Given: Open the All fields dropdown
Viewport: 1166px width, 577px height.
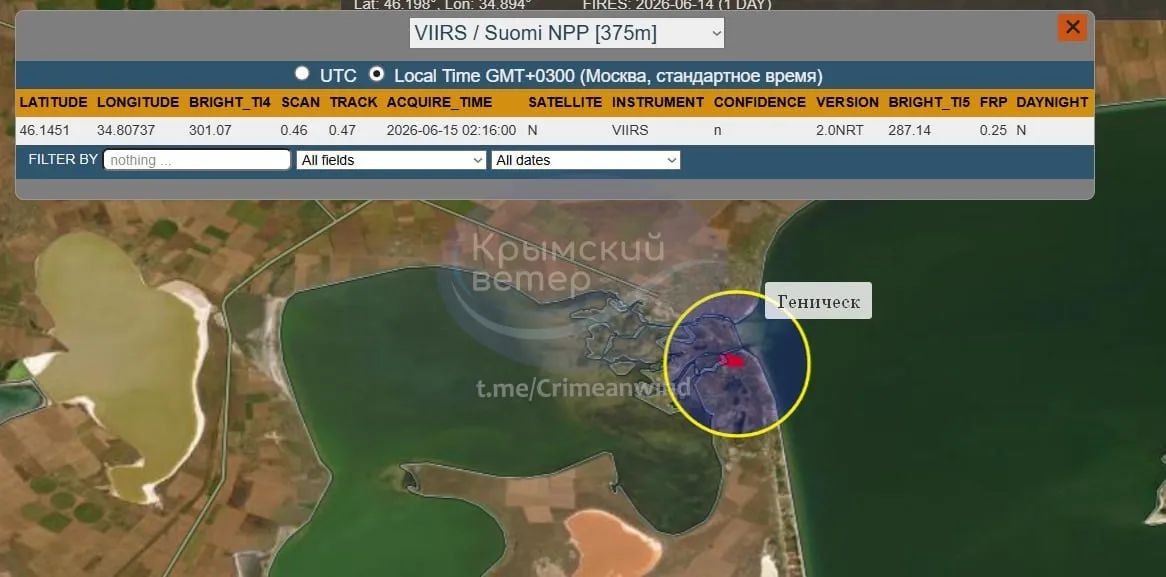Looking at the screenshot, I should [391, 160].
